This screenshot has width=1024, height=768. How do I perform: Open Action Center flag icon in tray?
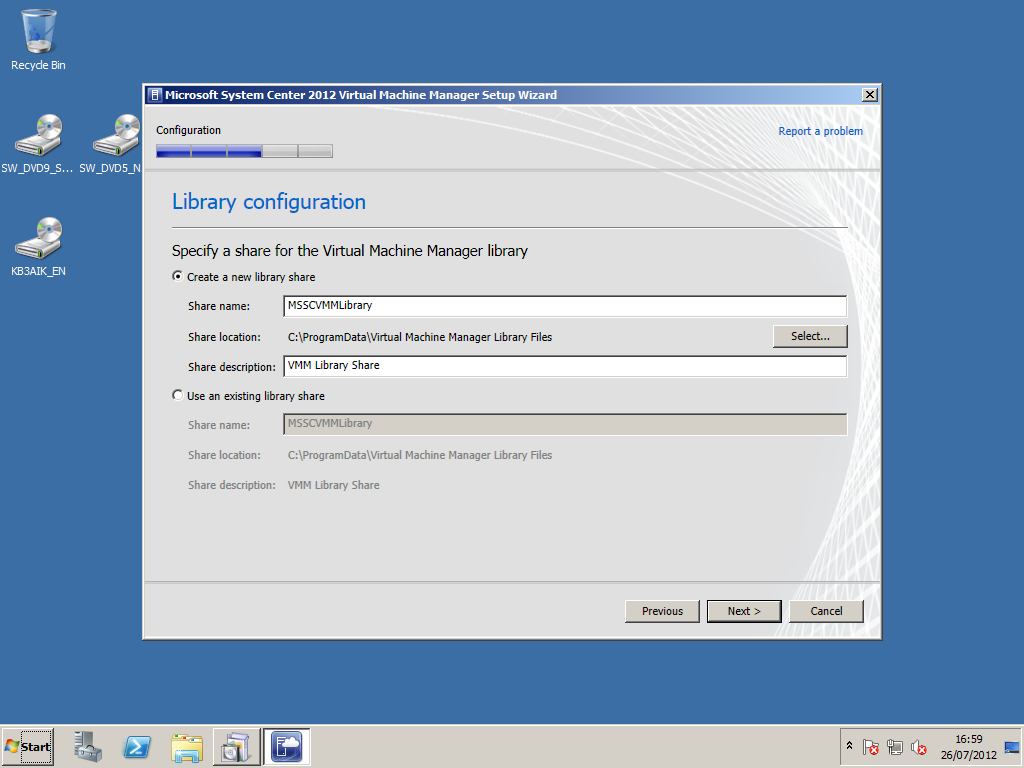coord(871,746)
